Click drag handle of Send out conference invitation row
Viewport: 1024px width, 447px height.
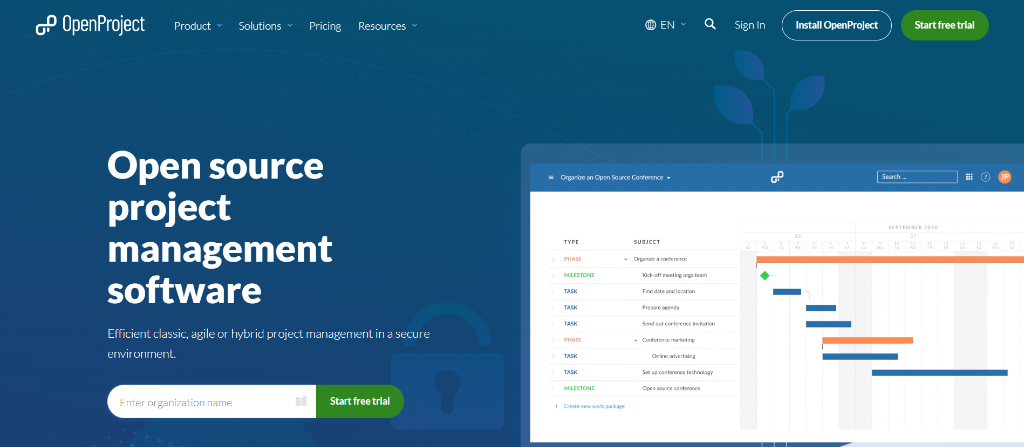pyautogui.click(x=553, y=323)
